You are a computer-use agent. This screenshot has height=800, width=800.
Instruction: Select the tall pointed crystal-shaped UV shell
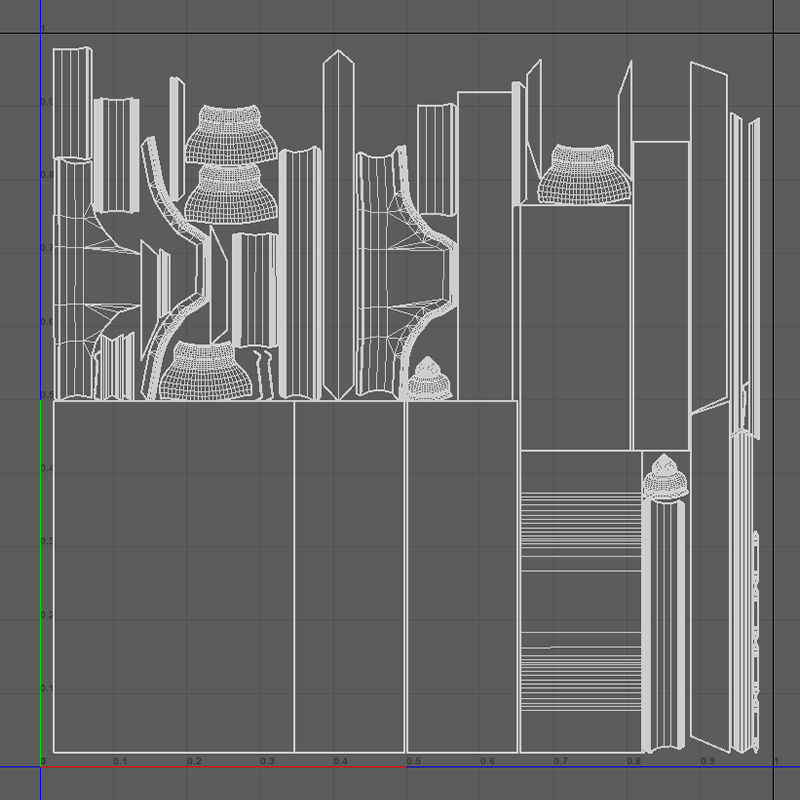point(338,224)
